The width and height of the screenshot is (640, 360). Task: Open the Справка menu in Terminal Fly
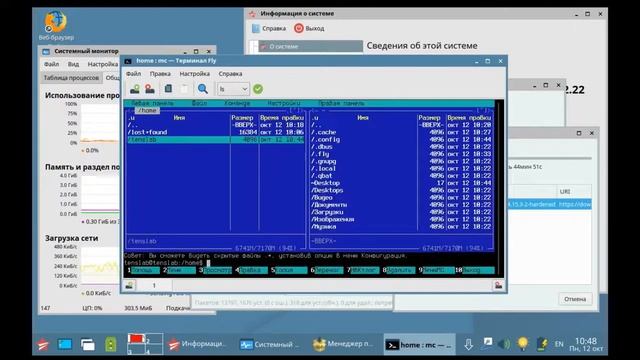[230, 74]
